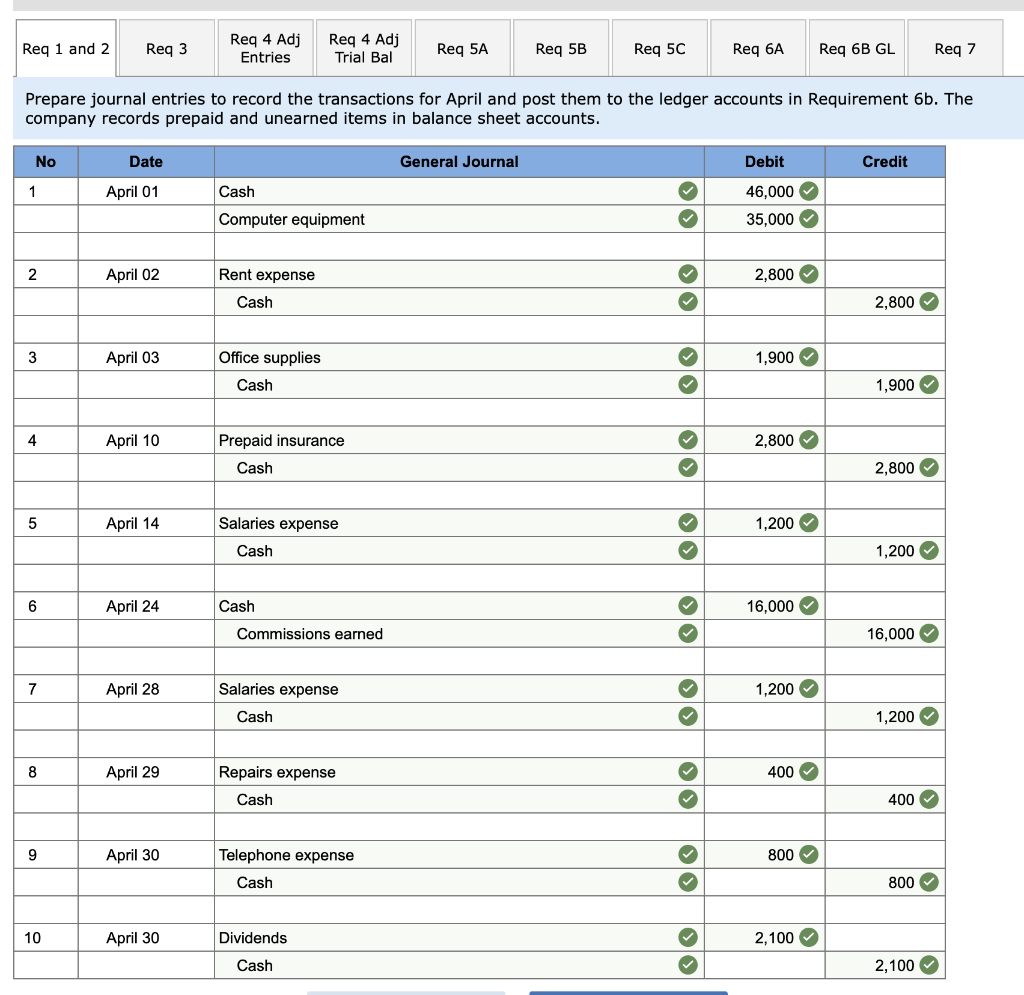The height and width of the screenshot is (995, 1024).
Task: Open the Req 7 tab
Action: pos(955,48)
